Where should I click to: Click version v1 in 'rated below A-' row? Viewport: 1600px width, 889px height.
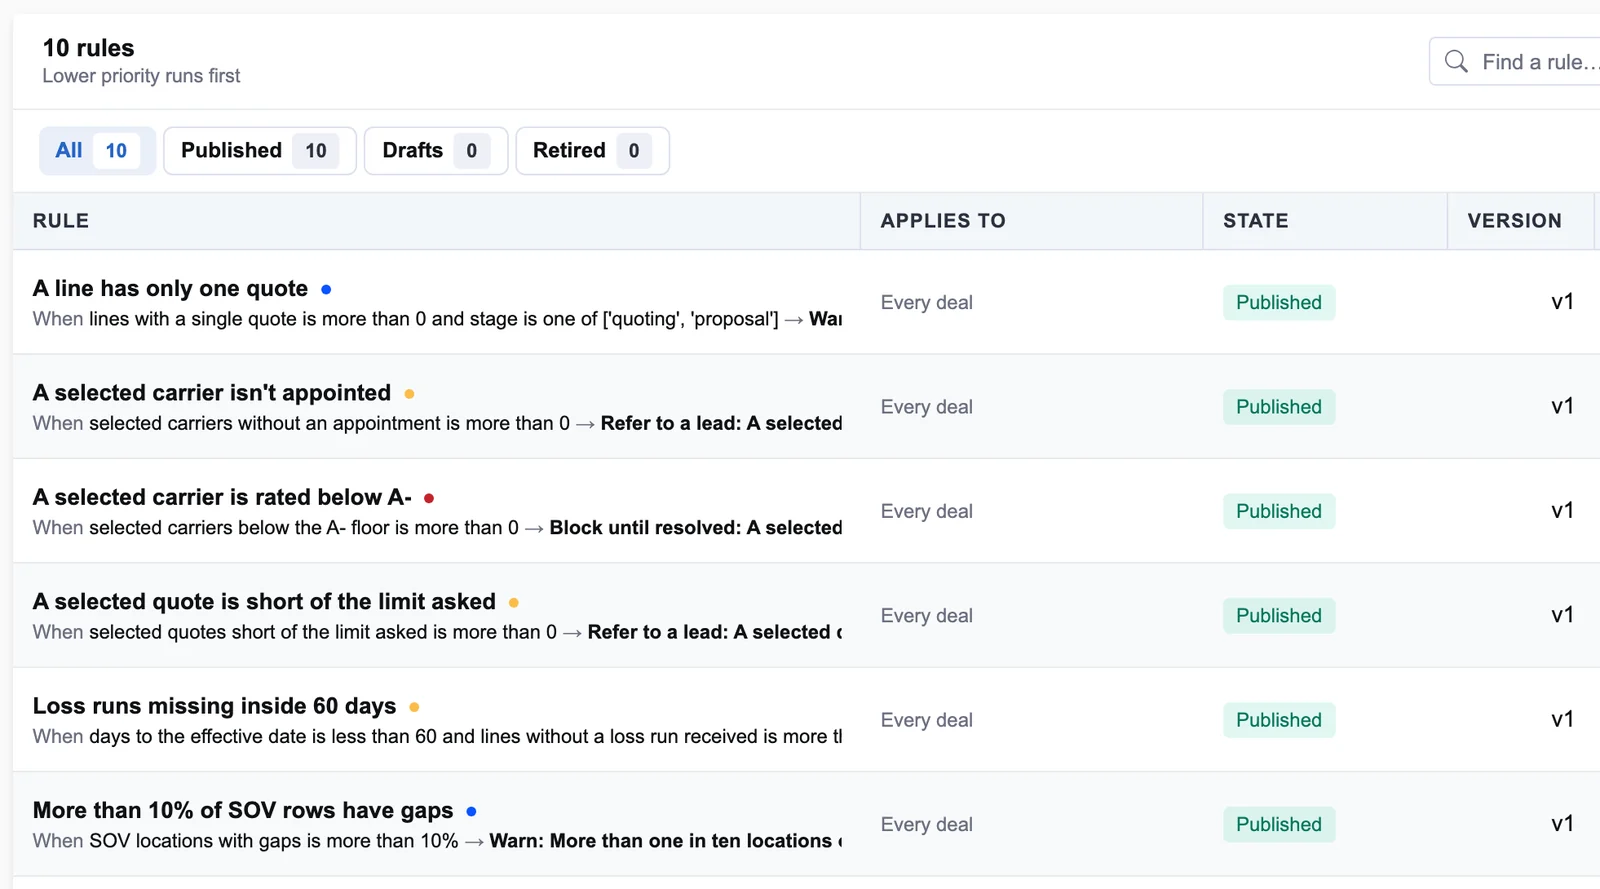click(x=1562, y=510)
